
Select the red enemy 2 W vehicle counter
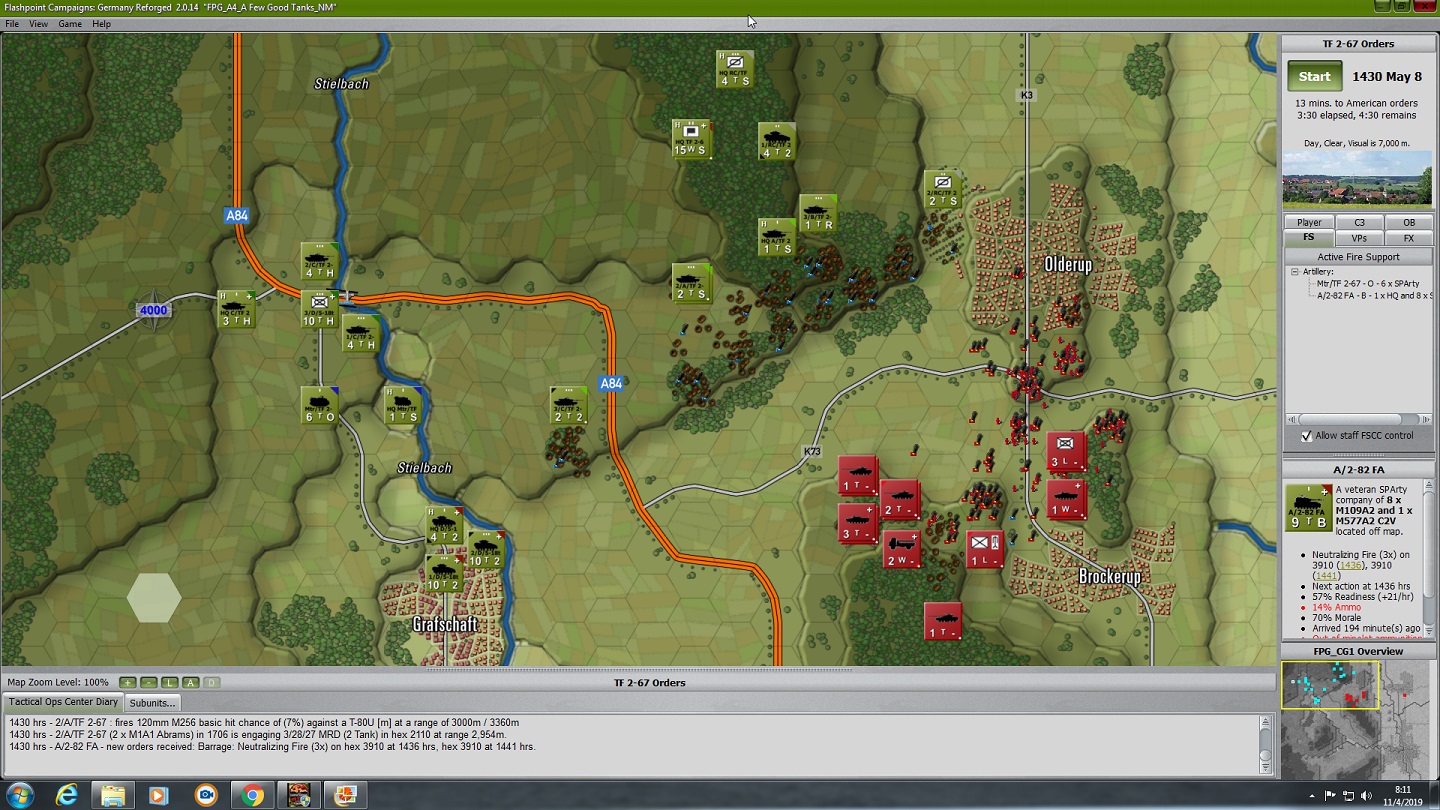coord(901,549)
